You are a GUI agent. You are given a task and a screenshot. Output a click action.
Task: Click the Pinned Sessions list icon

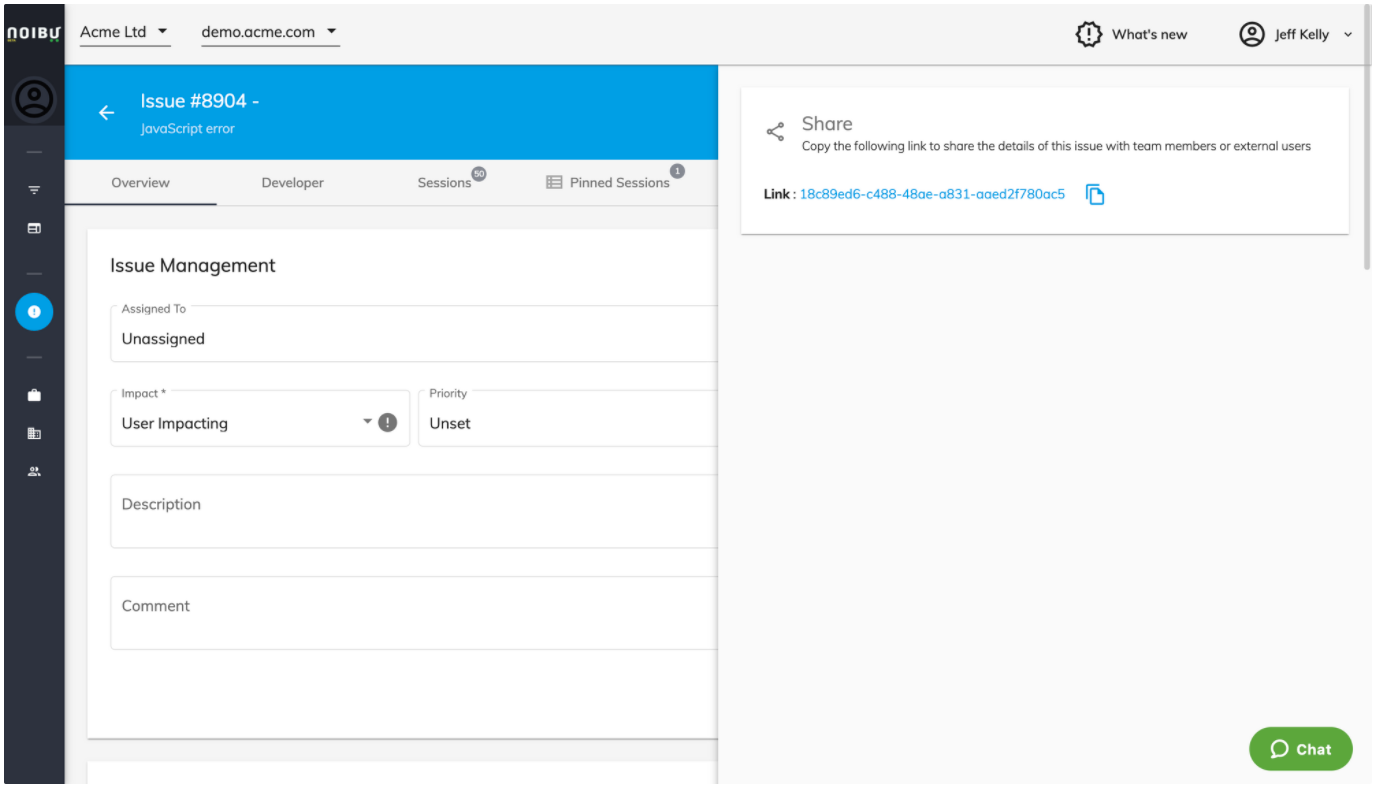click(554, 182)
